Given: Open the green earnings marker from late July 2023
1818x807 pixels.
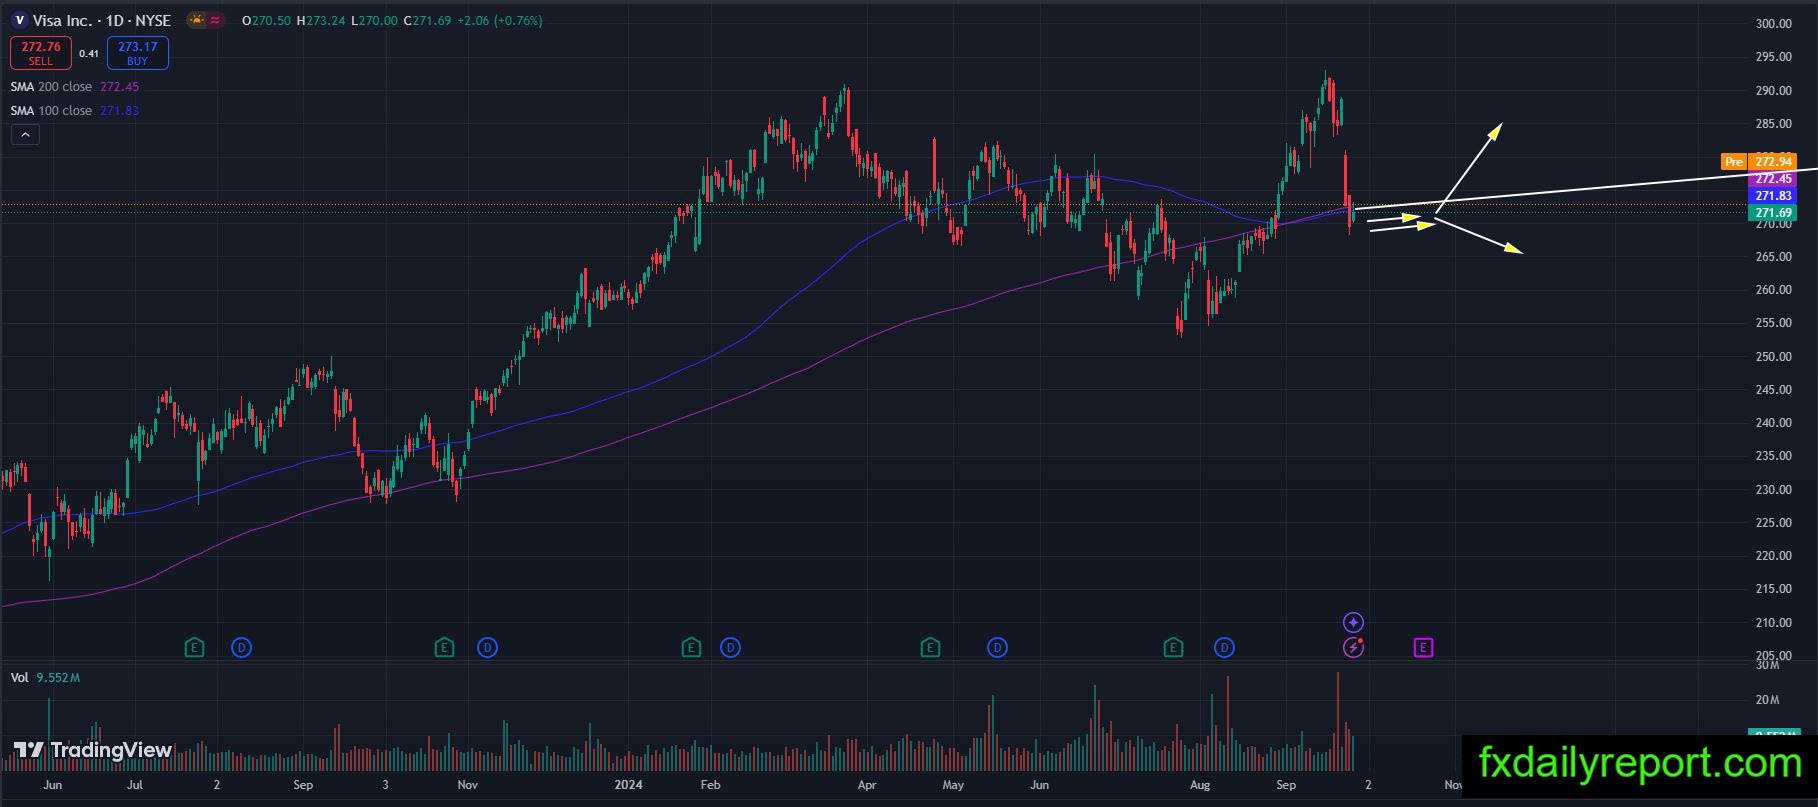Looking at the screenshot, I should tap(195, 648).
